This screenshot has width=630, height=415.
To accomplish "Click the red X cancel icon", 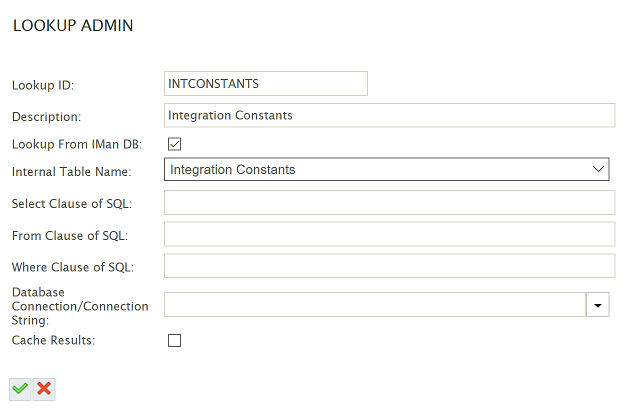I will (x=44, y=389).
